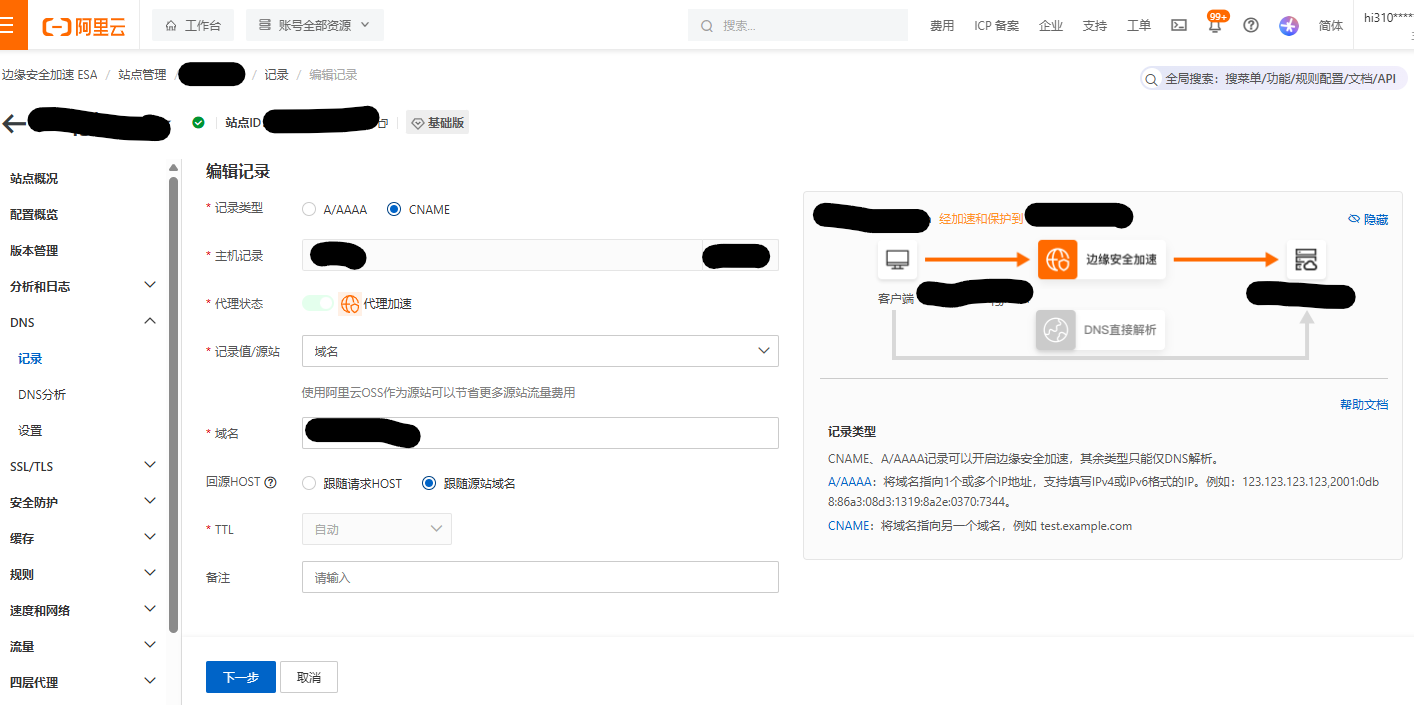Open the hamburger menu at top left
Screen dimensions: 1414x705
click(8, 25)
